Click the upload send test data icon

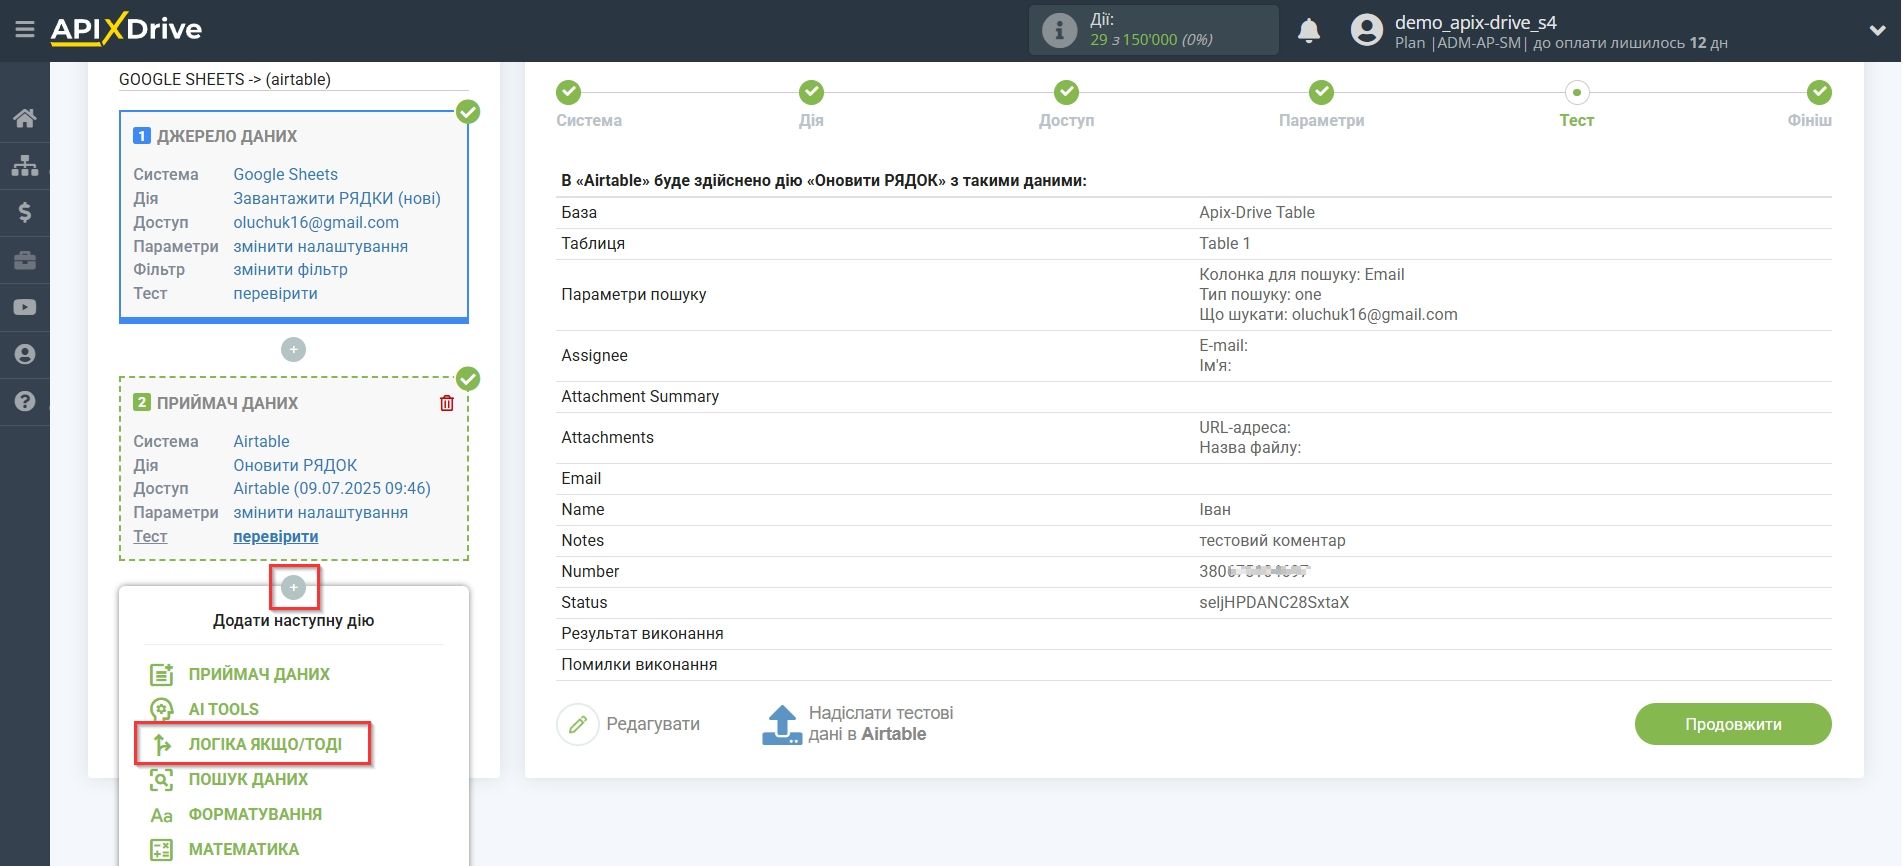click(782, 725)
